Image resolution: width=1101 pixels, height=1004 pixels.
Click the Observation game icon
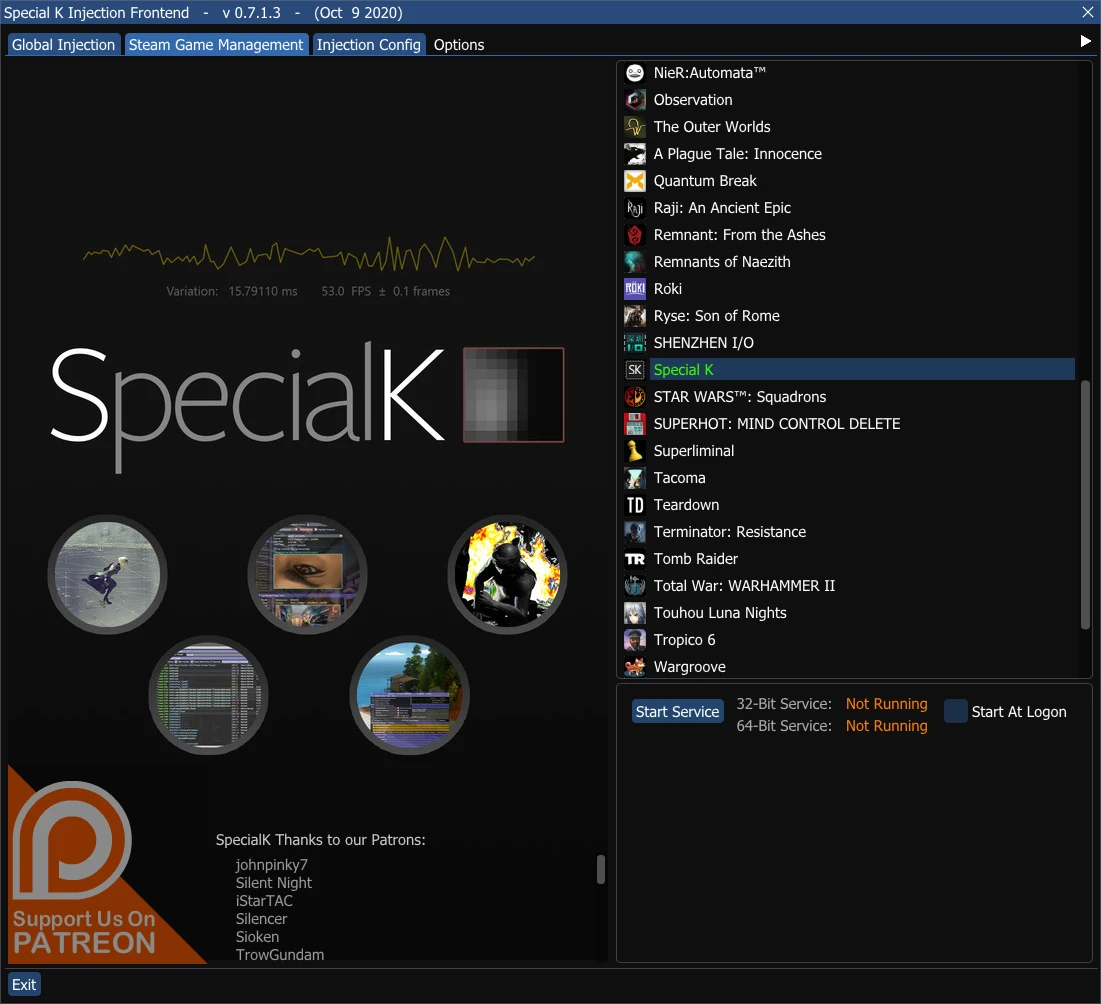point(635,100)
